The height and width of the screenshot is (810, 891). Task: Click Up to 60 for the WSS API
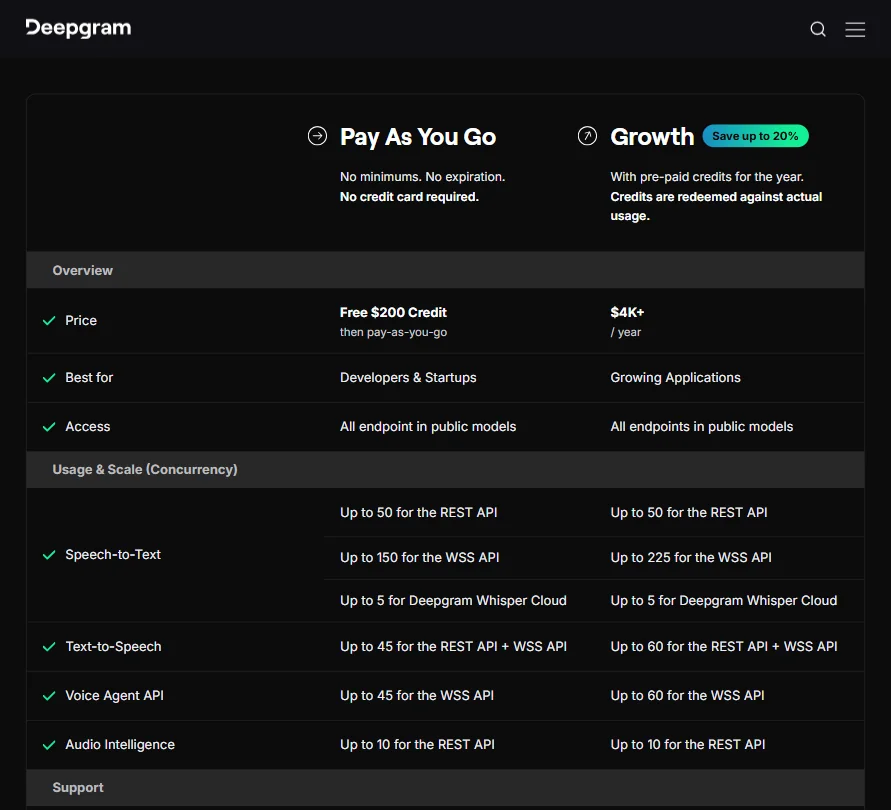[x=687, y=695]
